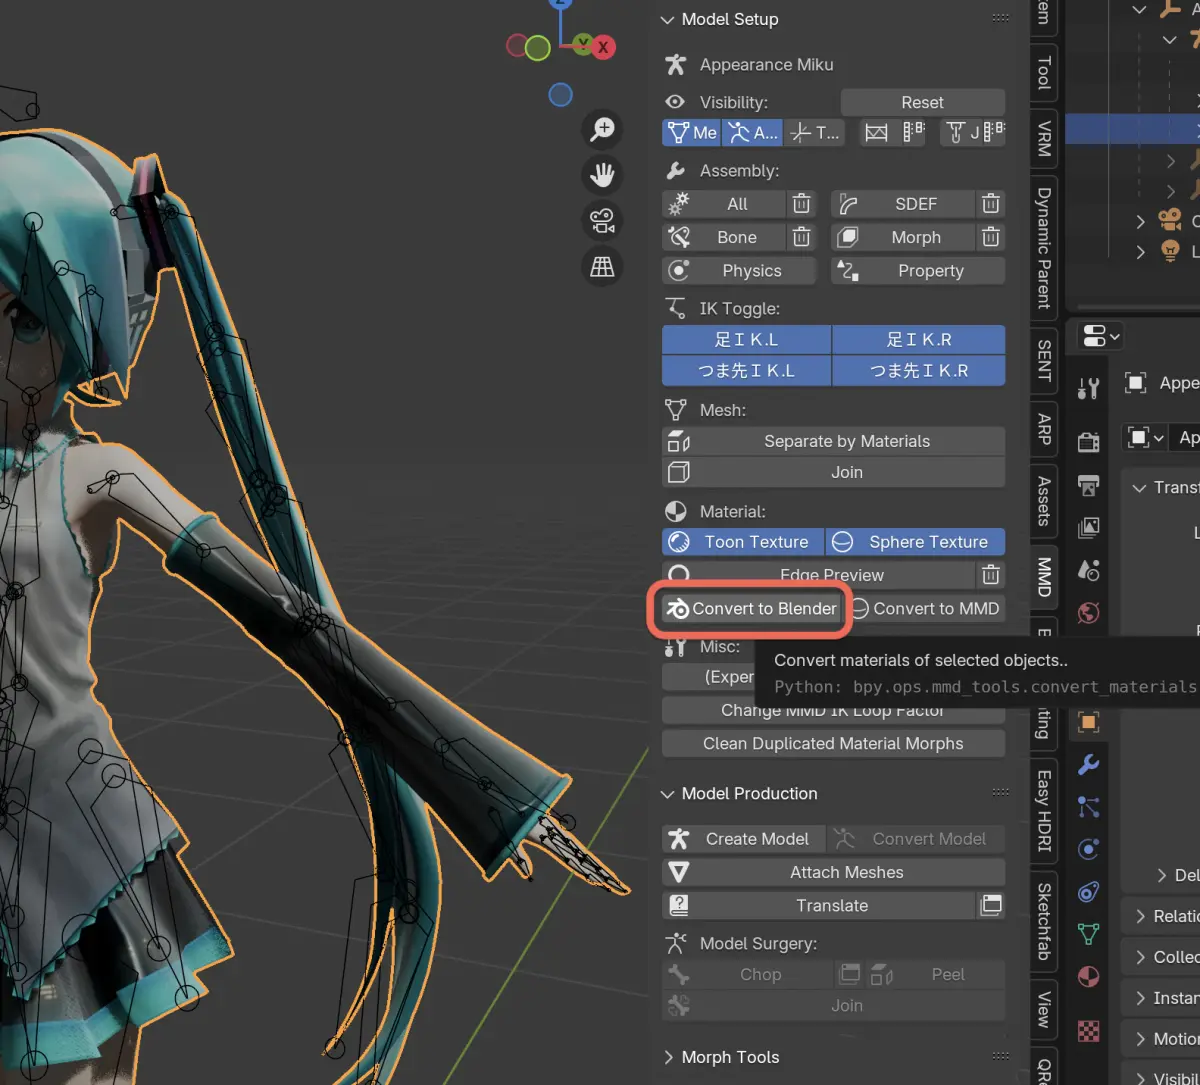The height and width of the screenshot is (1085, 1200).
Task: Open the Particles properties icon
Action: pos(1089,807)
